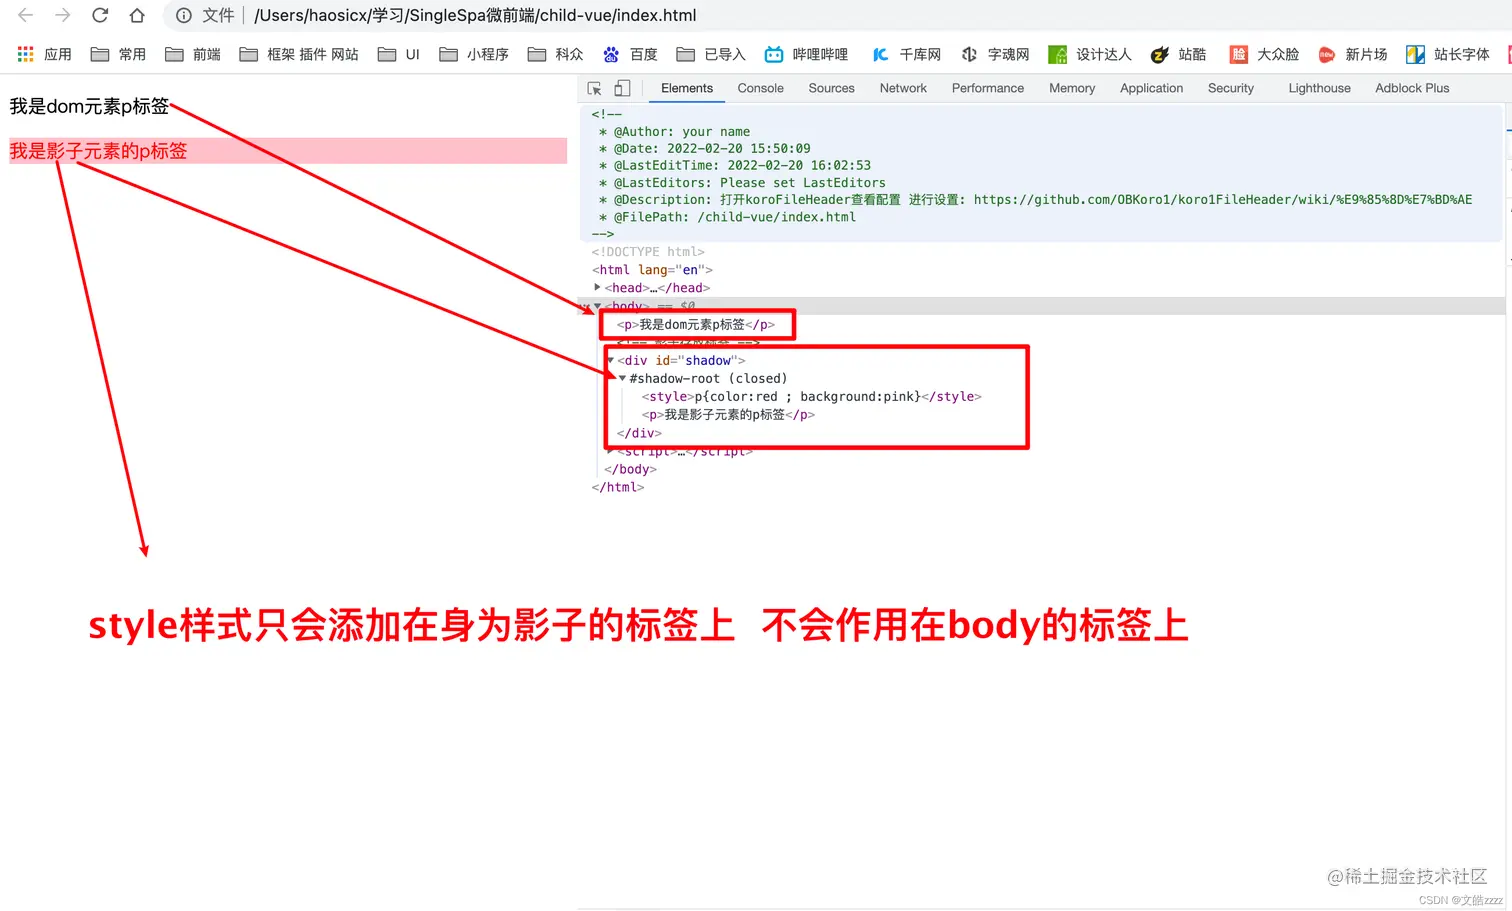Click the browser home button

coord(137,15)
